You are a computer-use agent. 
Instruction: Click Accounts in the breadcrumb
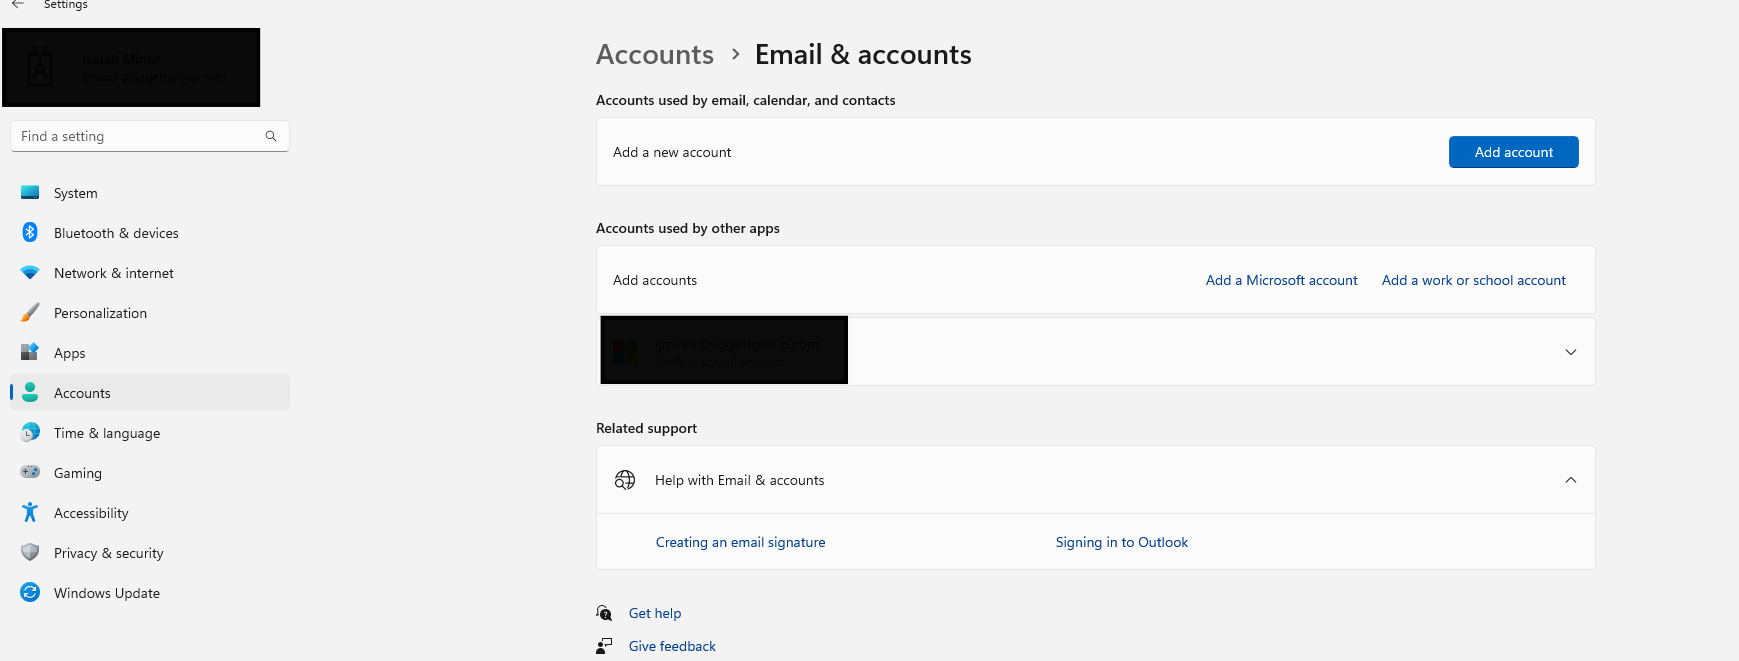655,54
